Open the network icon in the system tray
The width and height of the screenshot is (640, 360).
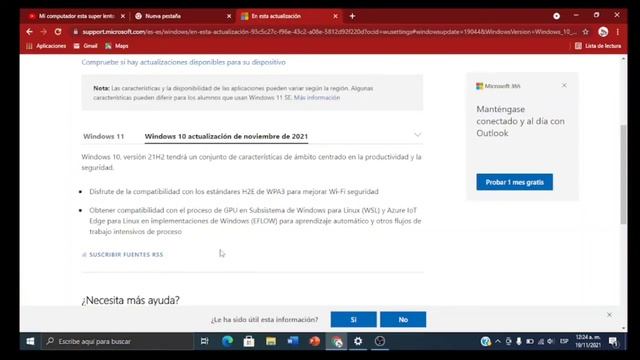(541, 341)
